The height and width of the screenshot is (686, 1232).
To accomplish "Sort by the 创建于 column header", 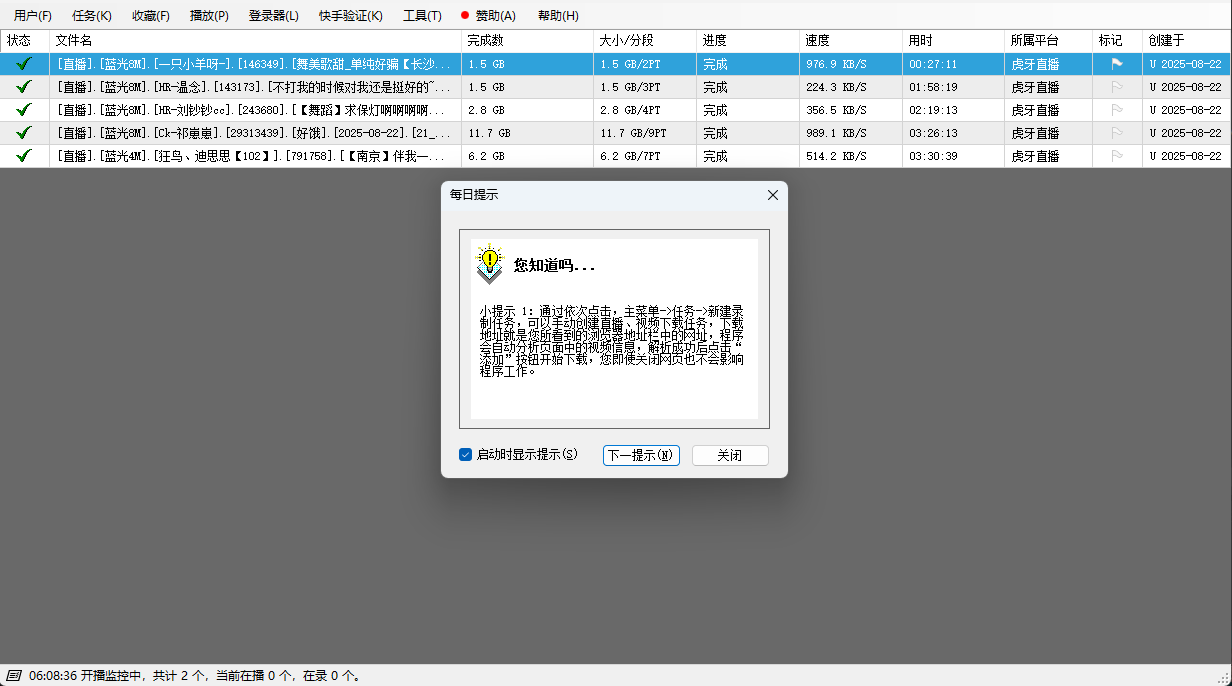I will 1166,41.
